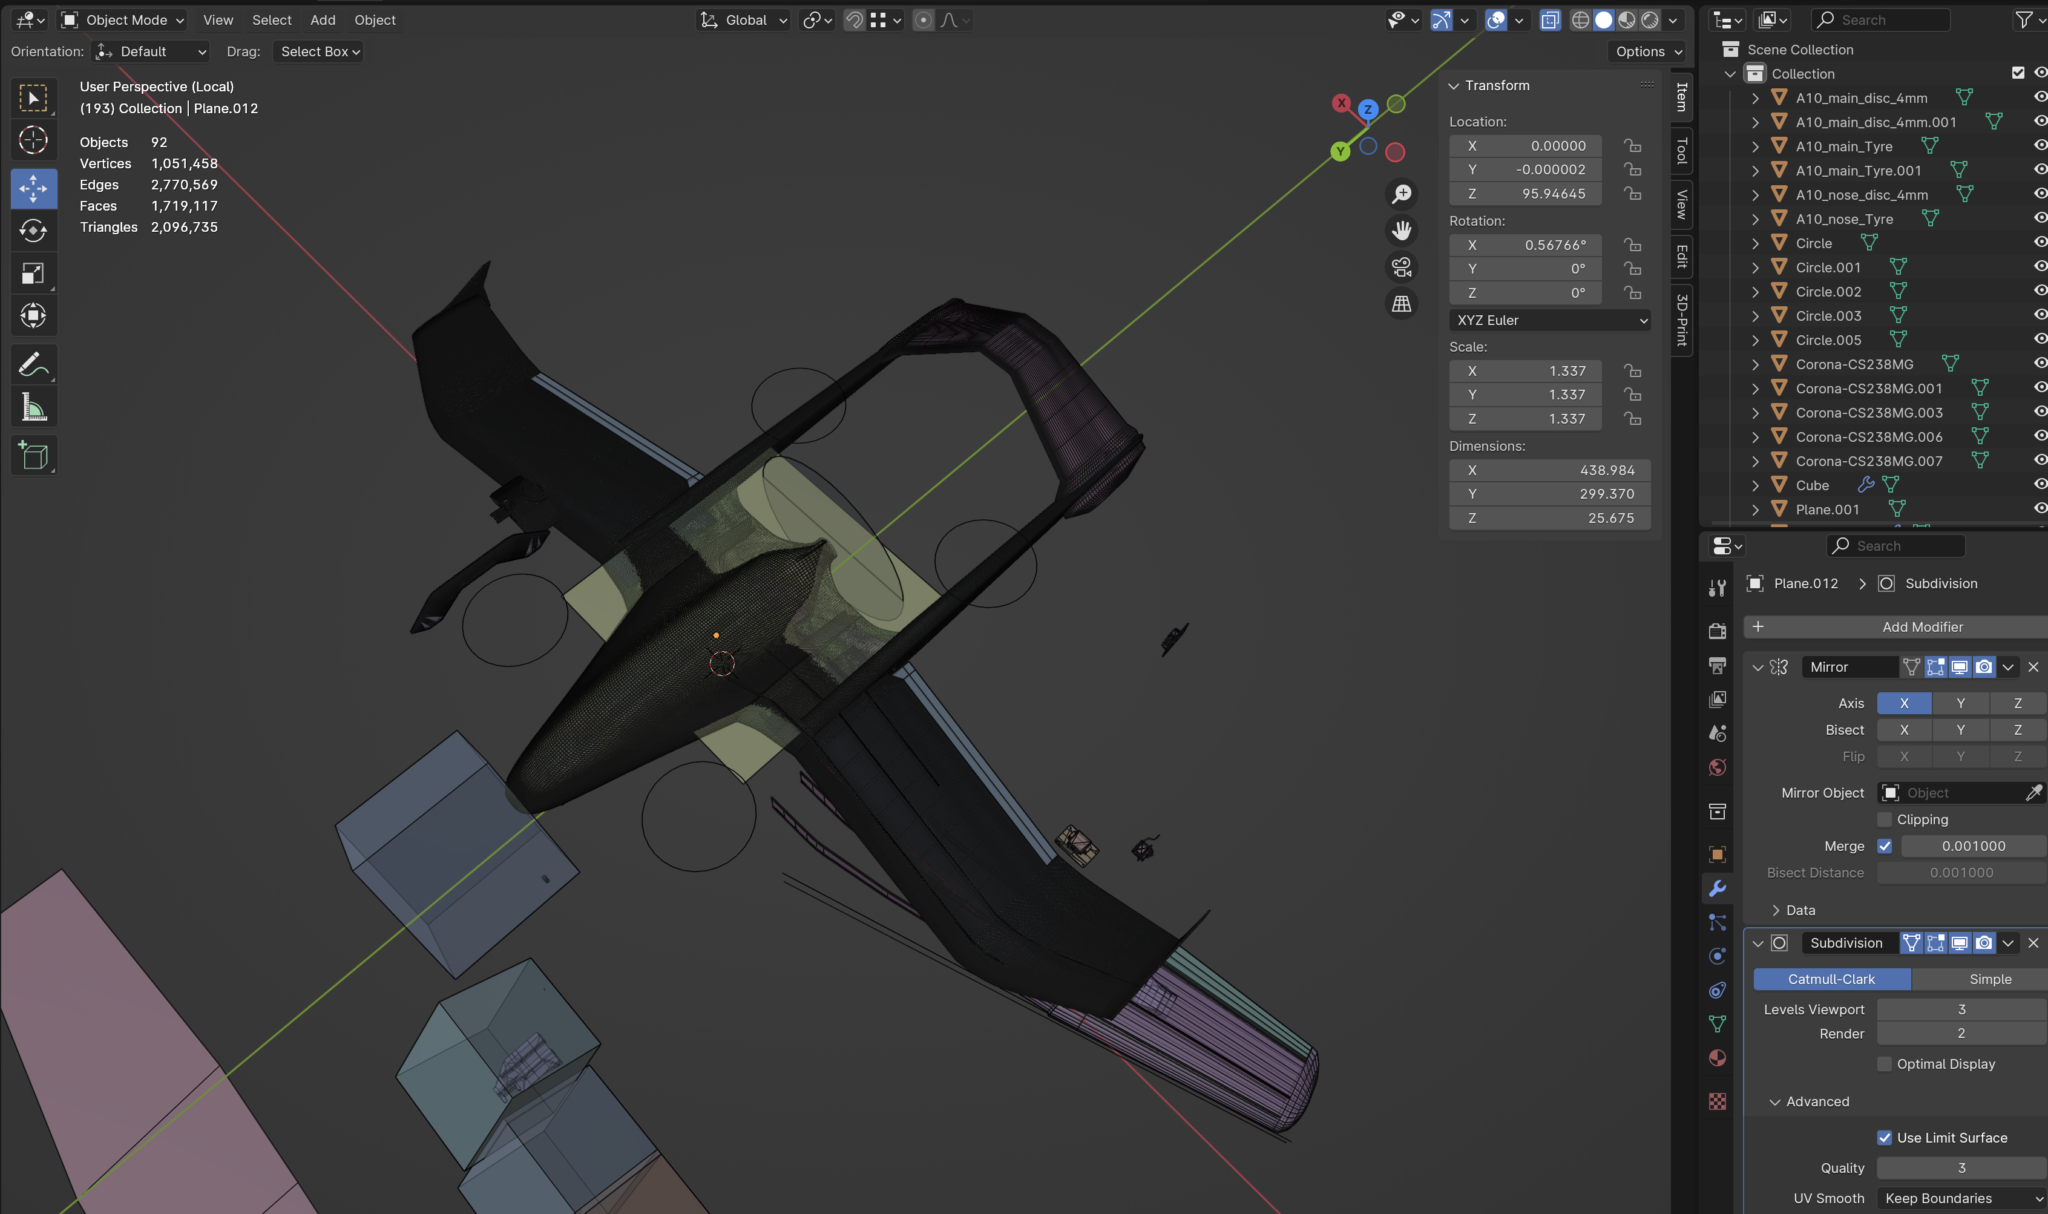Open the XYZ Euler rotation order dropdown
The width and height of the screenshot is (2048, 1214).
(1548, 320)
